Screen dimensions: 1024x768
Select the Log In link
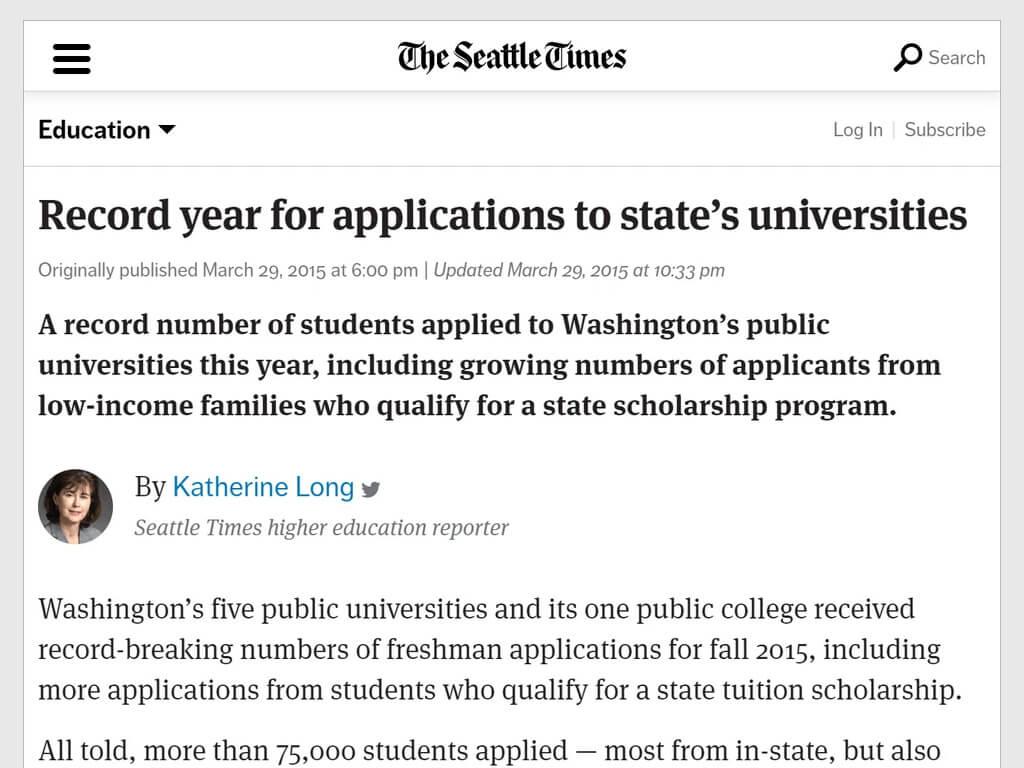857,130
